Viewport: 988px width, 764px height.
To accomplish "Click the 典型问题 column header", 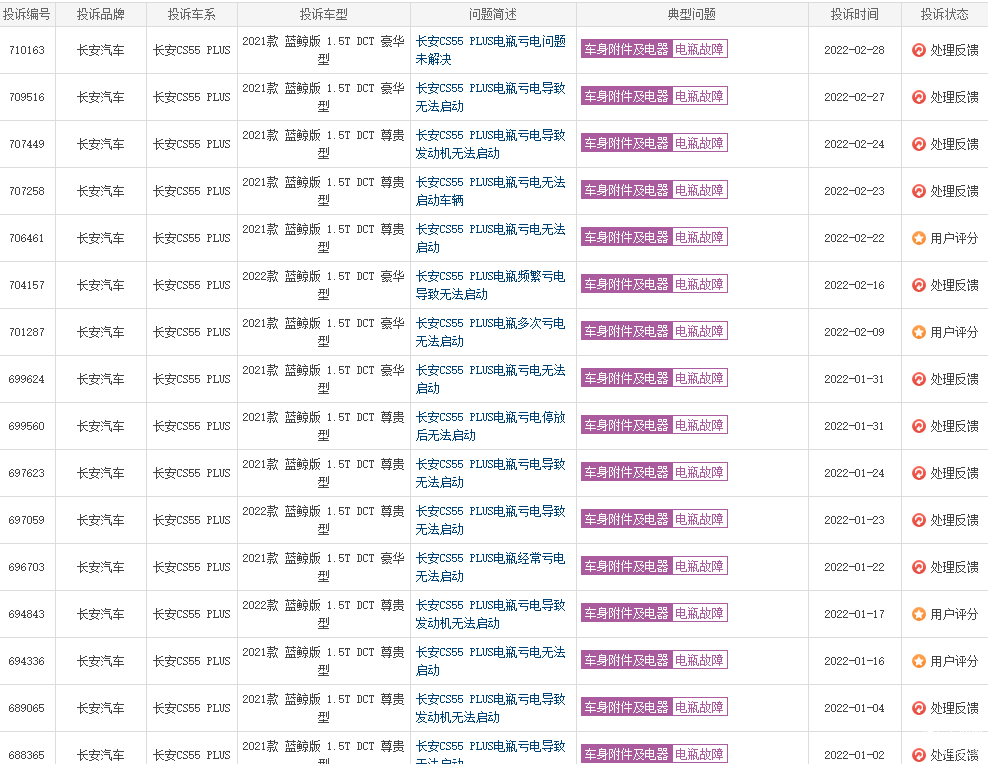I will (x=692, y=14).
